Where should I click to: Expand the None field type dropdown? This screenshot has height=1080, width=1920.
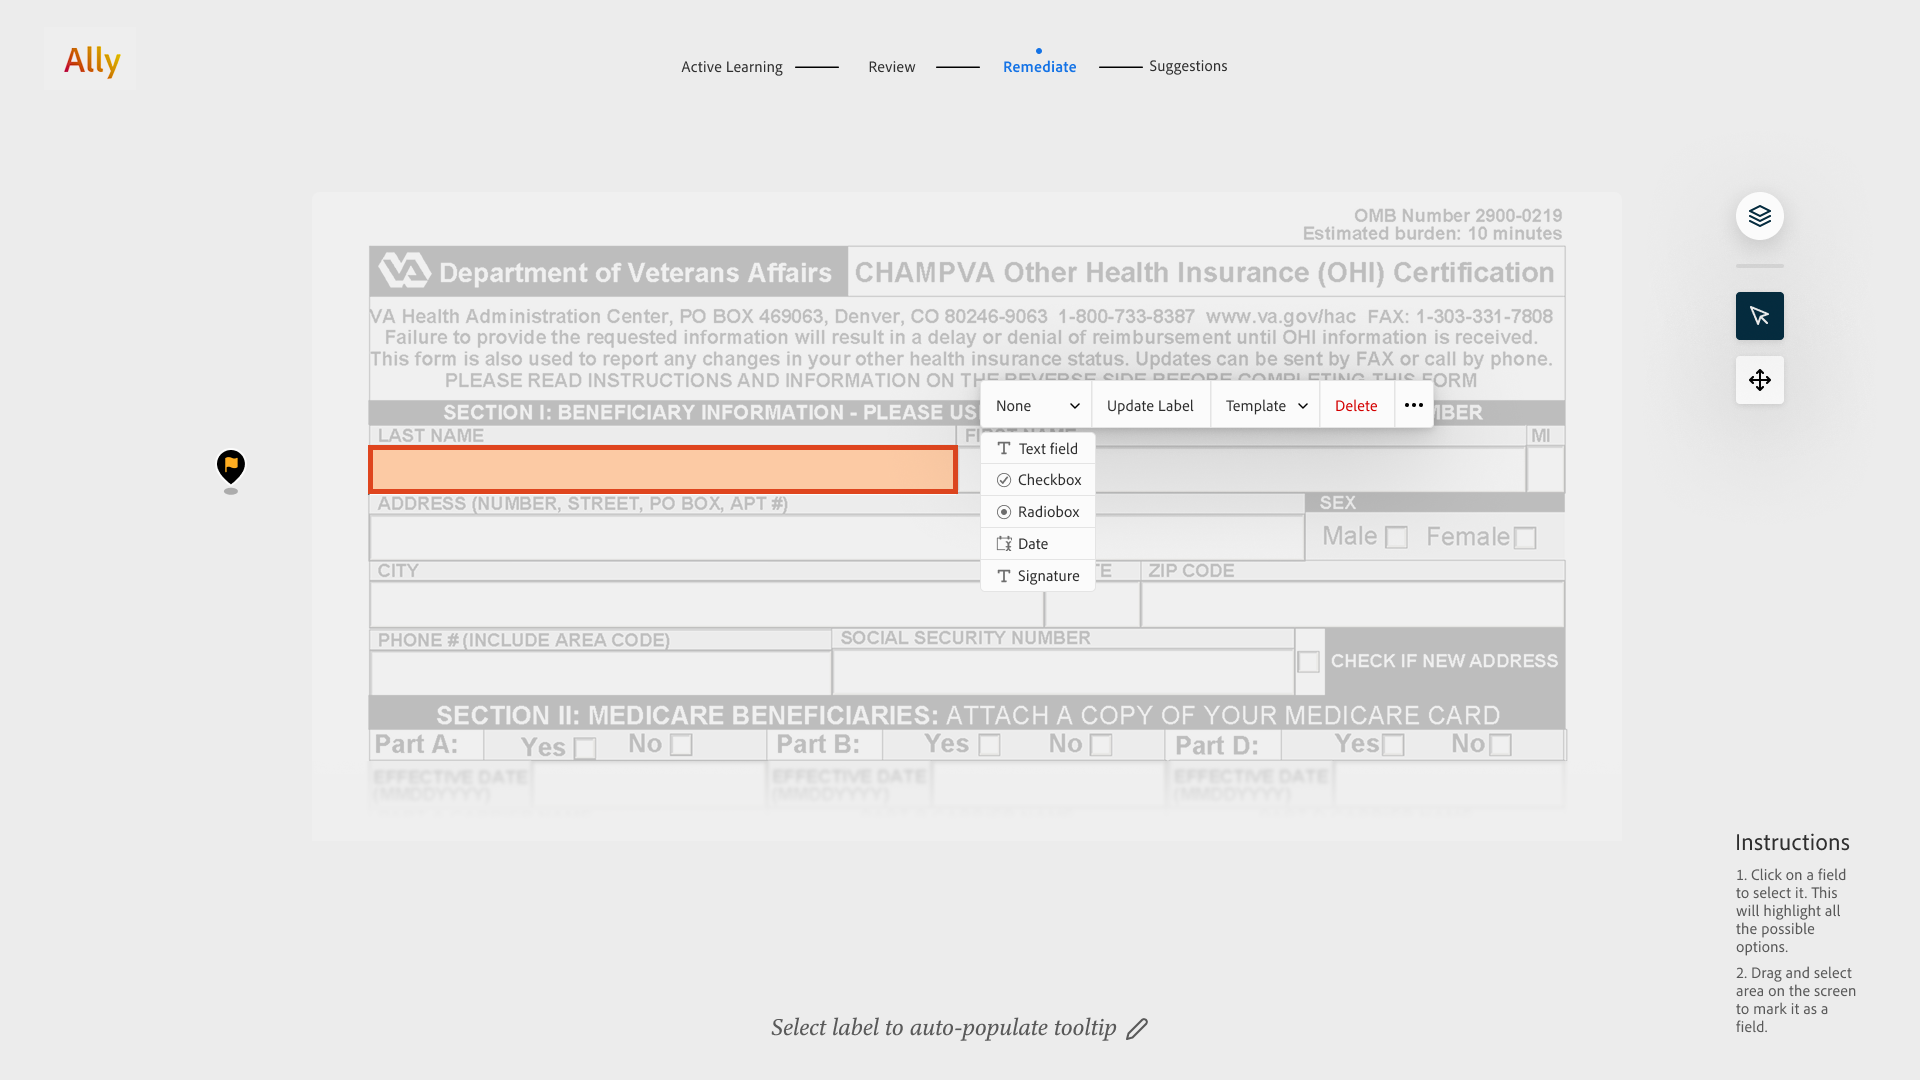[x=1037, y=405]
